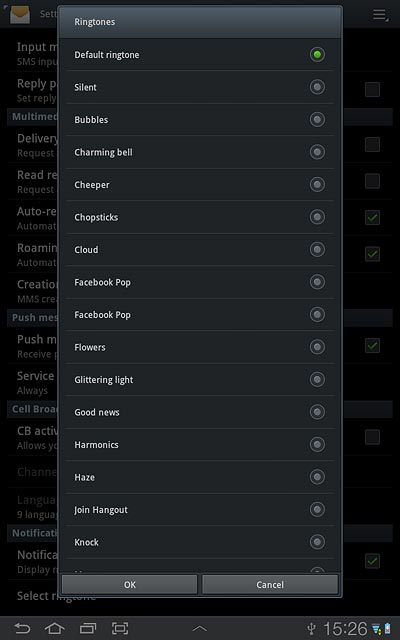Choose the Bubbles ringtone option
Viewport: 400px width, 640px height.
200,120
